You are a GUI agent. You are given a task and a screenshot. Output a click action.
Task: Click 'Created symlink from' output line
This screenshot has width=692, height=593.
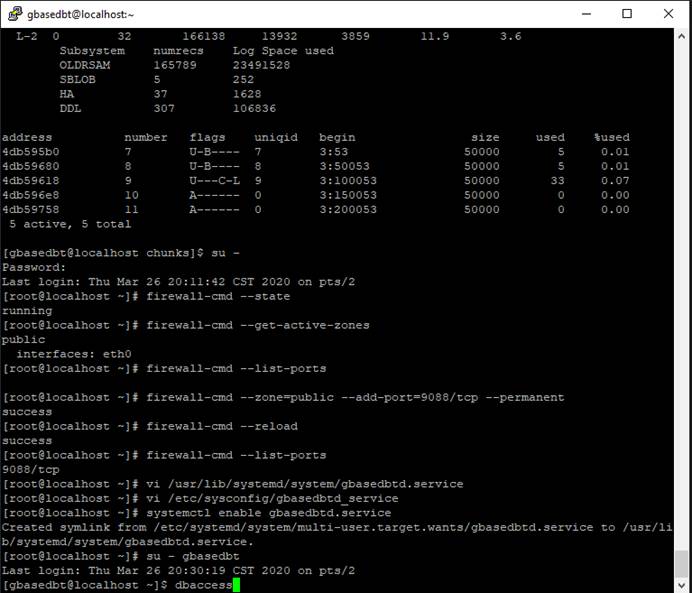tap(337, 534)
